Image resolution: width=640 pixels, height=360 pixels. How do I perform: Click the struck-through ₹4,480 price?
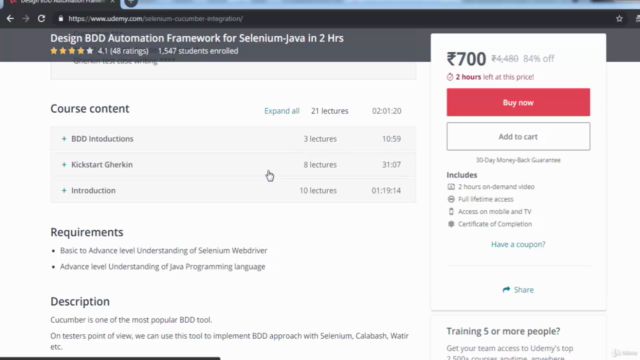505,59
